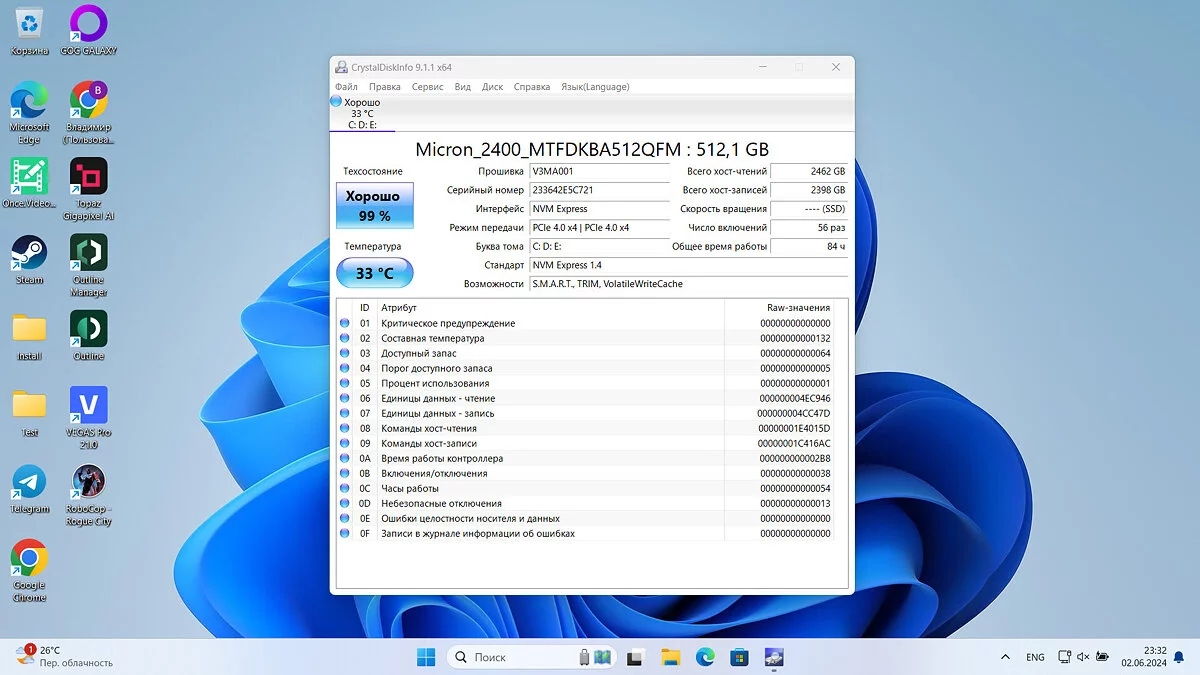Open the Язык(Language) menu

tap(594, 87)
